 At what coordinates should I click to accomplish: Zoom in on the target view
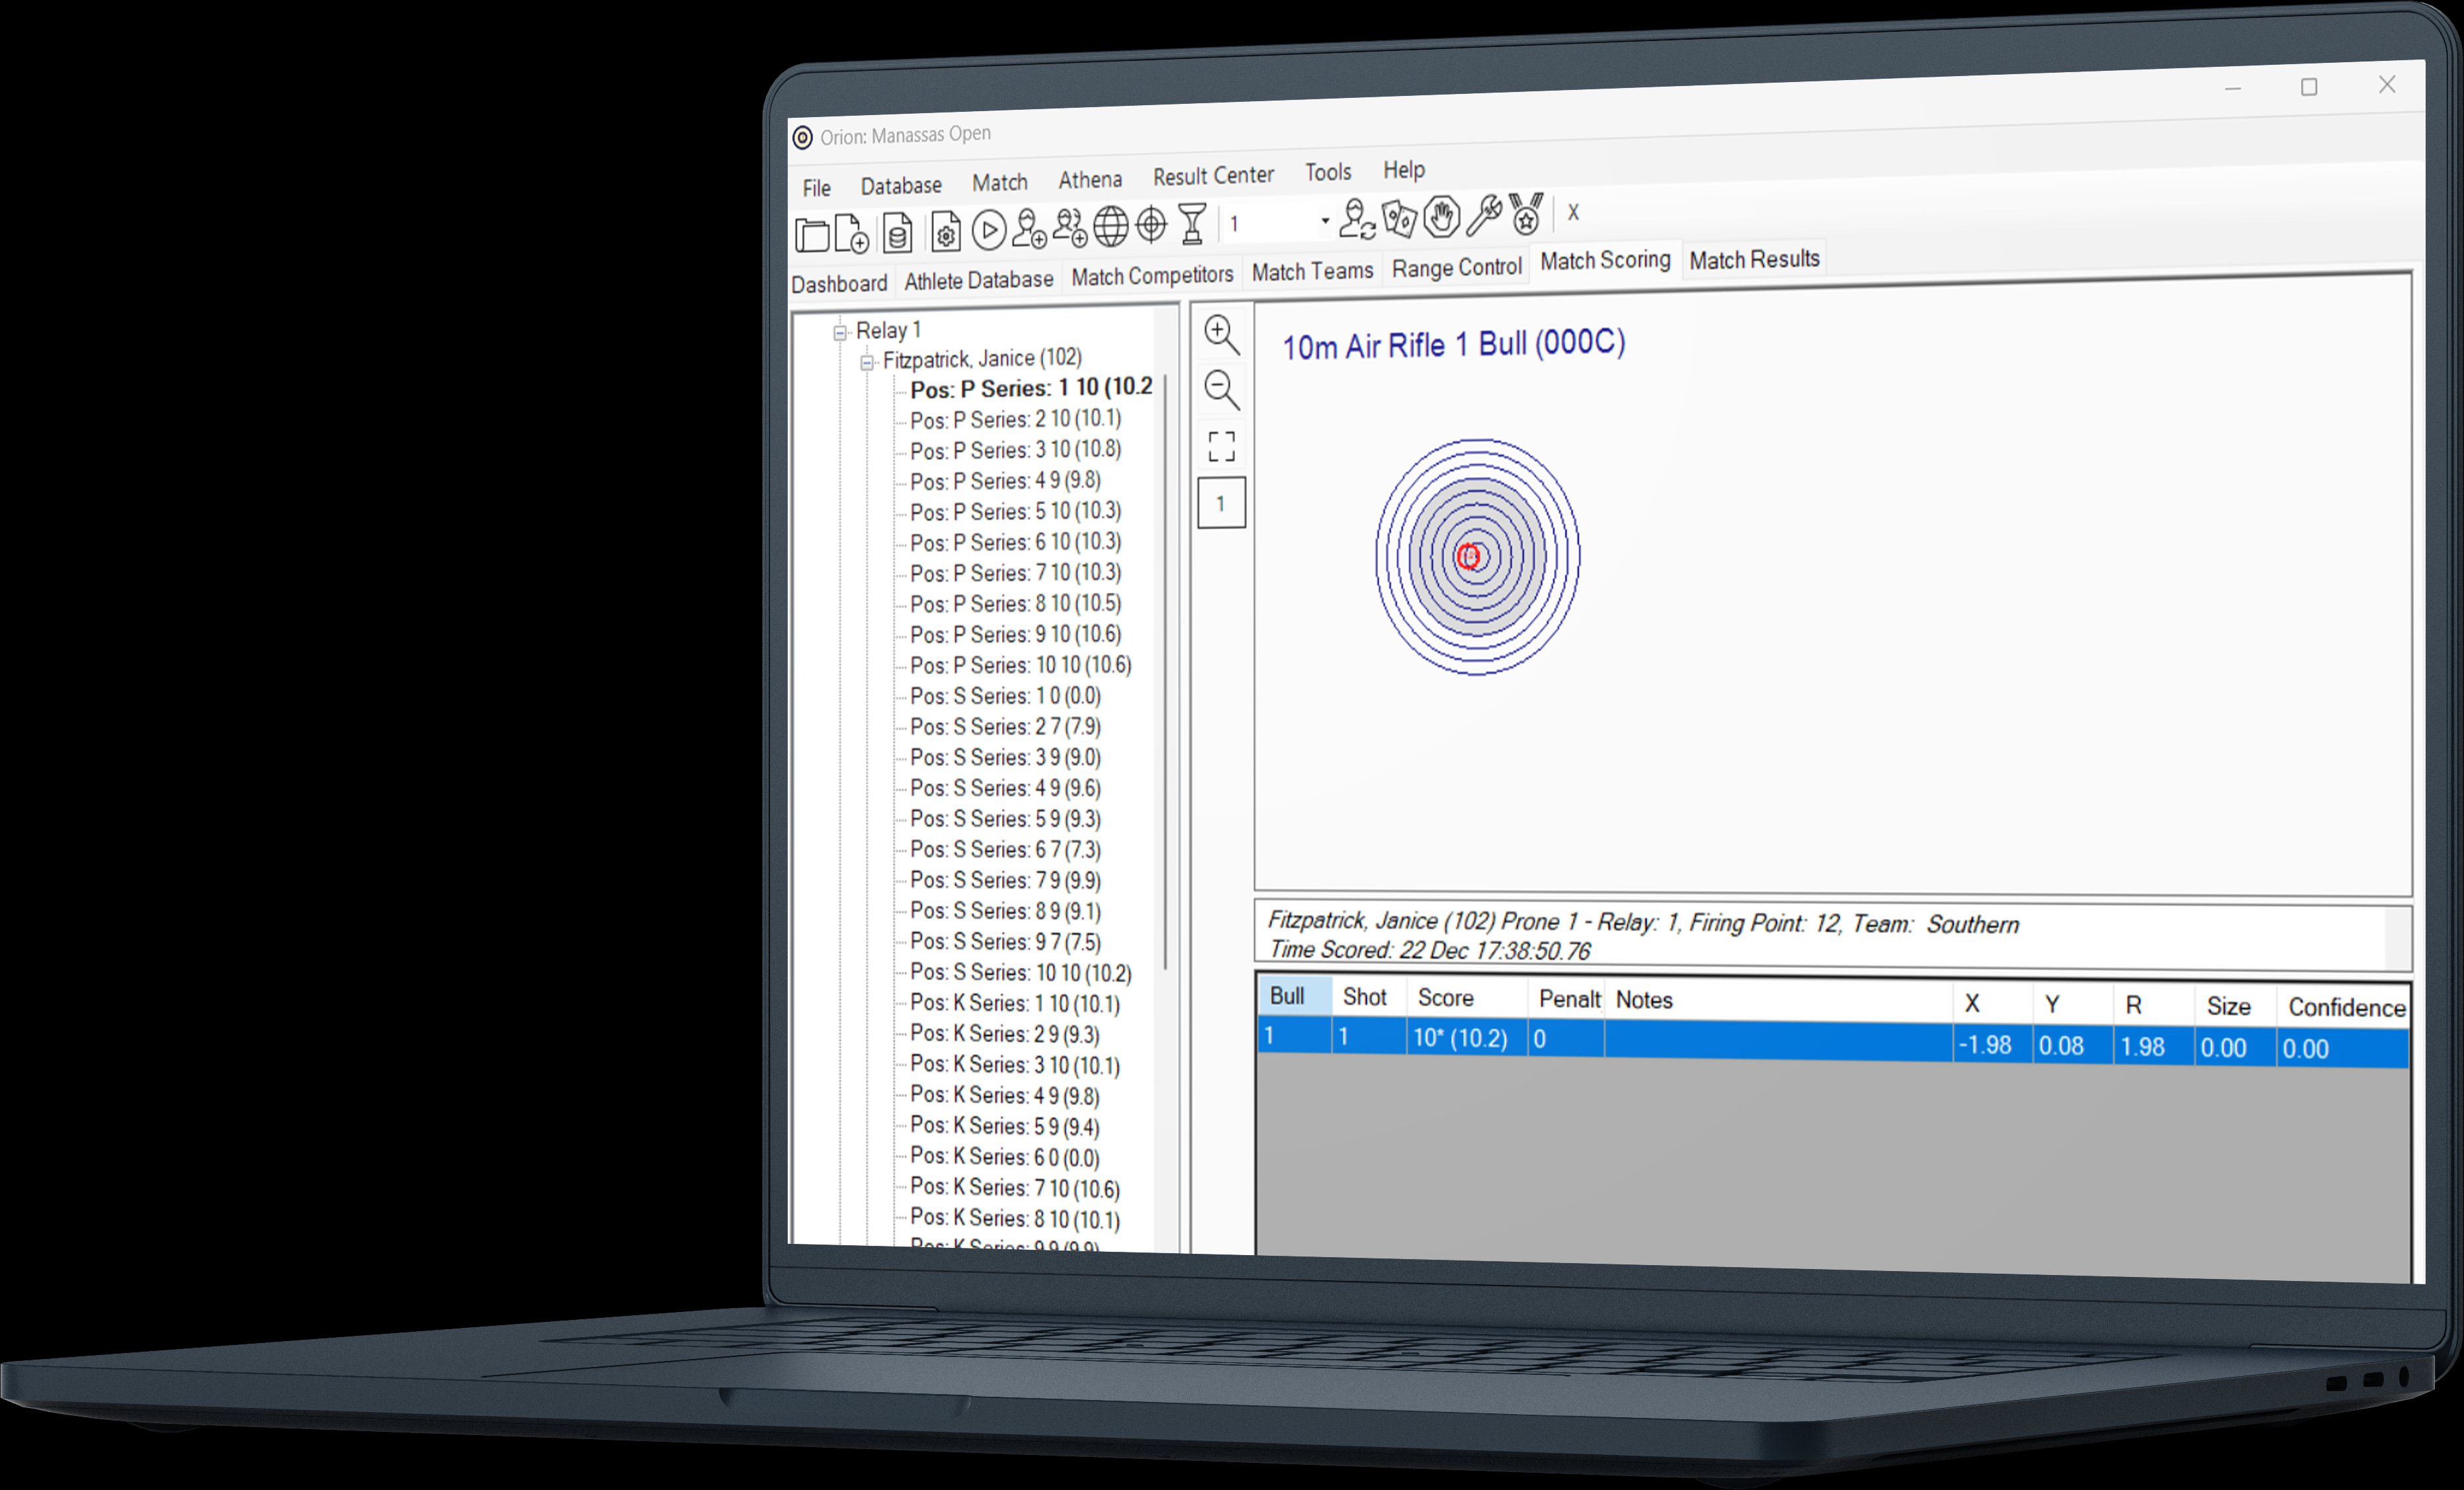(x=1221, y=335)
